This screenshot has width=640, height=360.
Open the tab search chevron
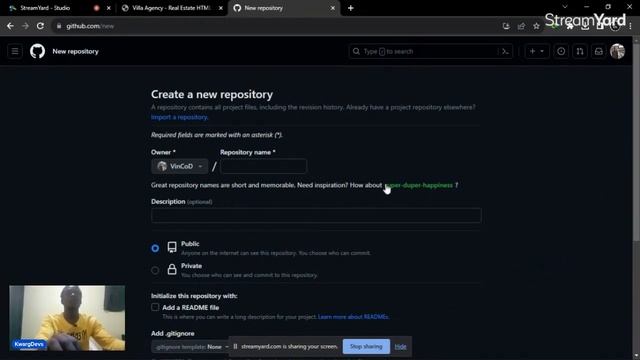[x=565, y=7]
